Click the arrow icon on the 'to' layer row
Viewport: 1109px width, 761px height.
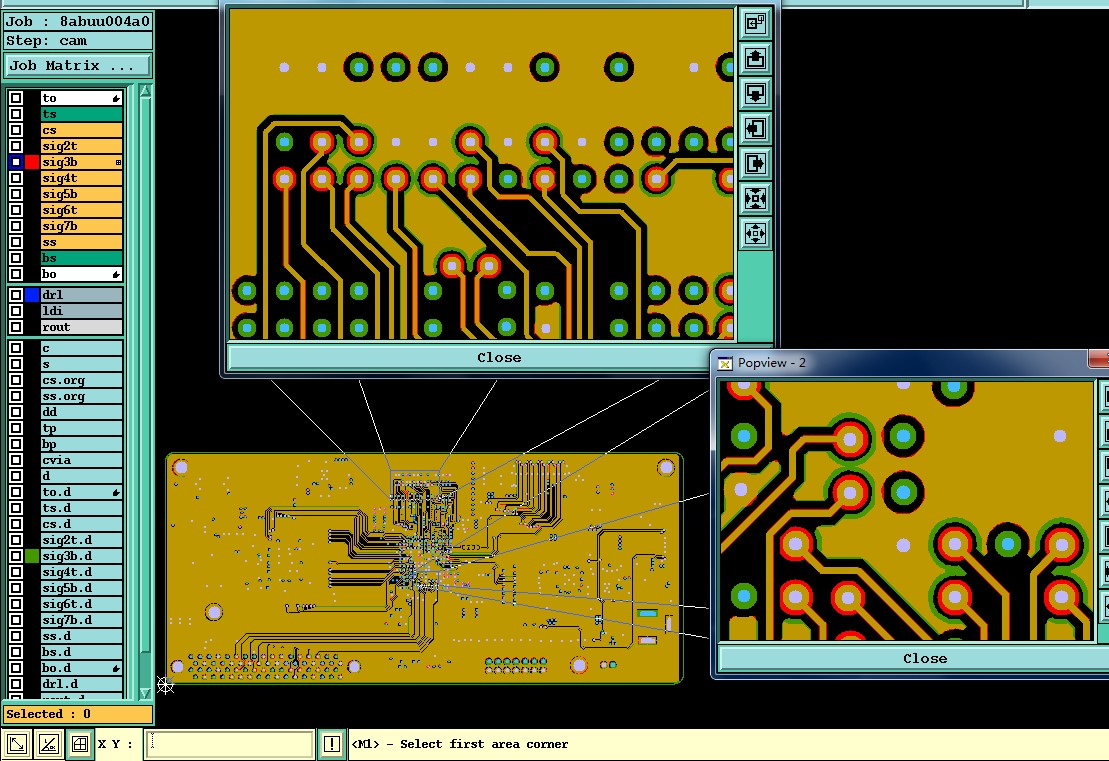116,98
